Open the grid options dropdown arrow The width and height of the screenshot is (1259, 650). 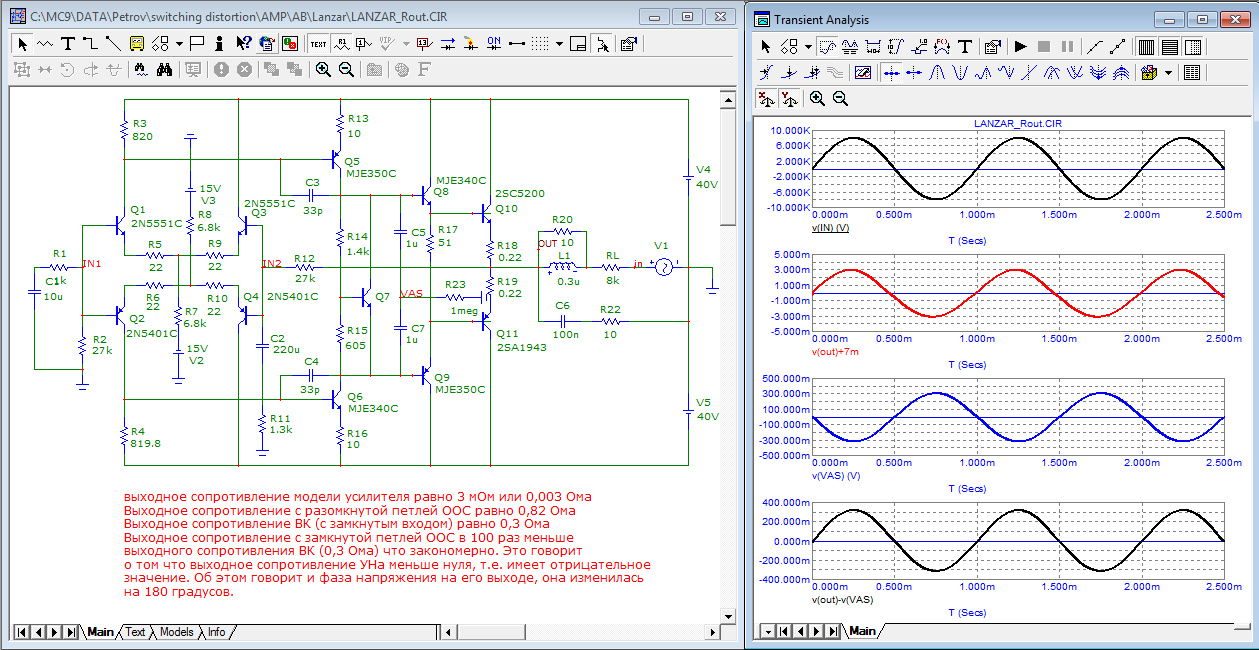(559, 43)
